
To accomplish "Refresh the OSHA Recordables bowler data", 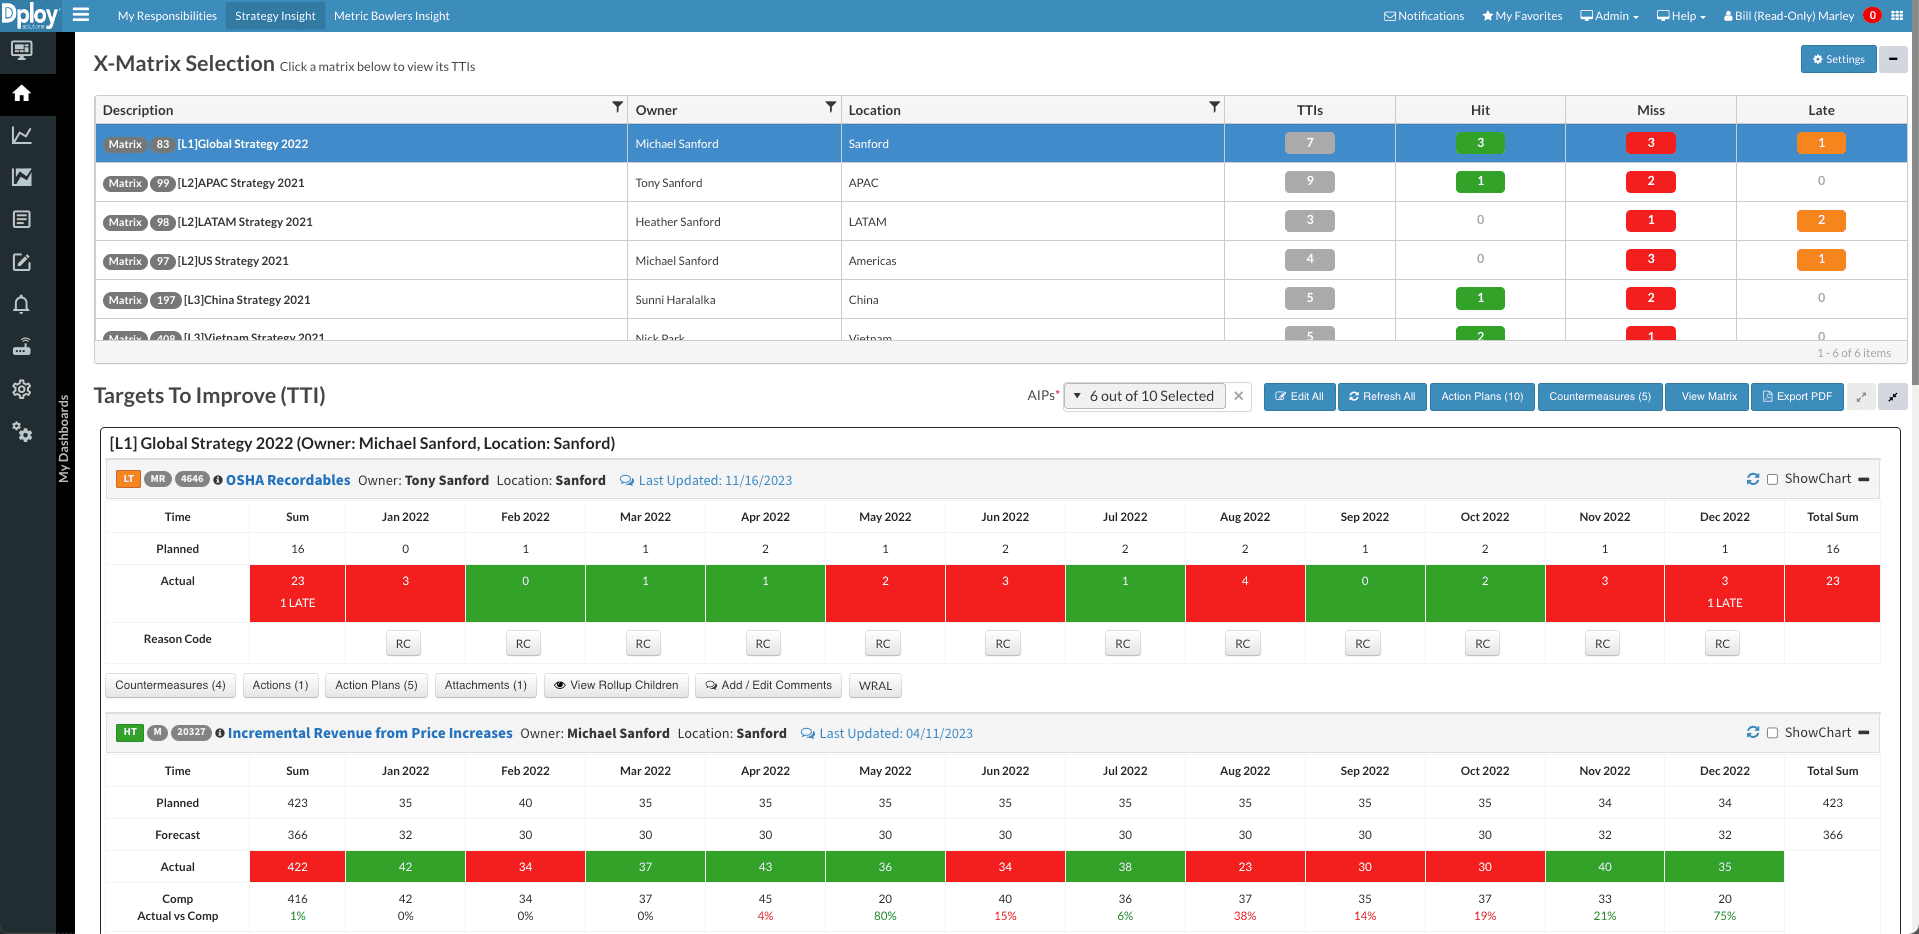I will 1752,479.
